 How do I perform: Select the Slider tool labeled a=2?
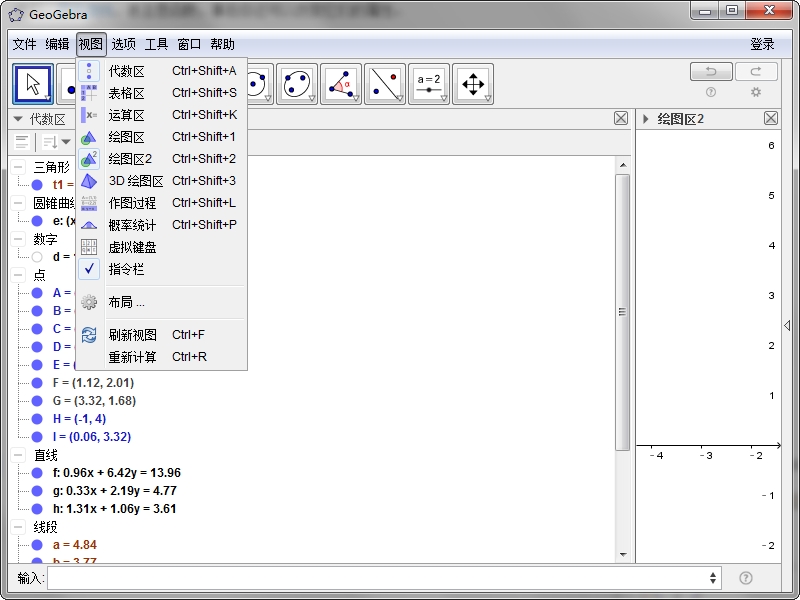428,84
